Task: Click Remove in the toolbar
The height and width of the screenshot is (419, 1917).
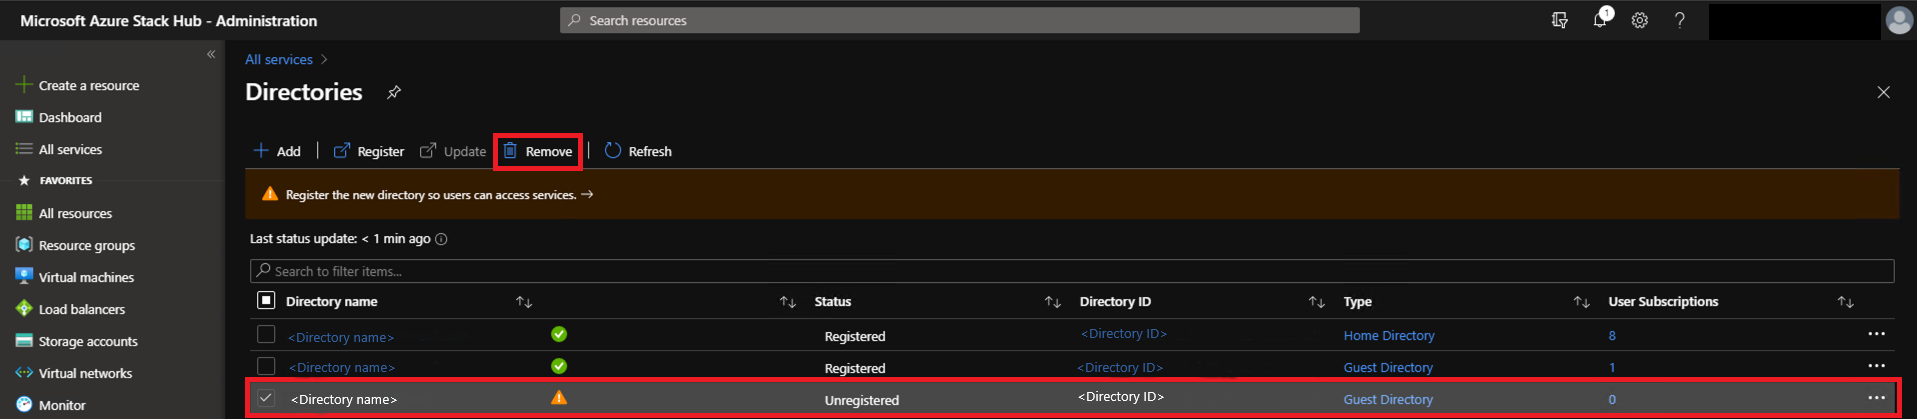Action: click(538, 151)
